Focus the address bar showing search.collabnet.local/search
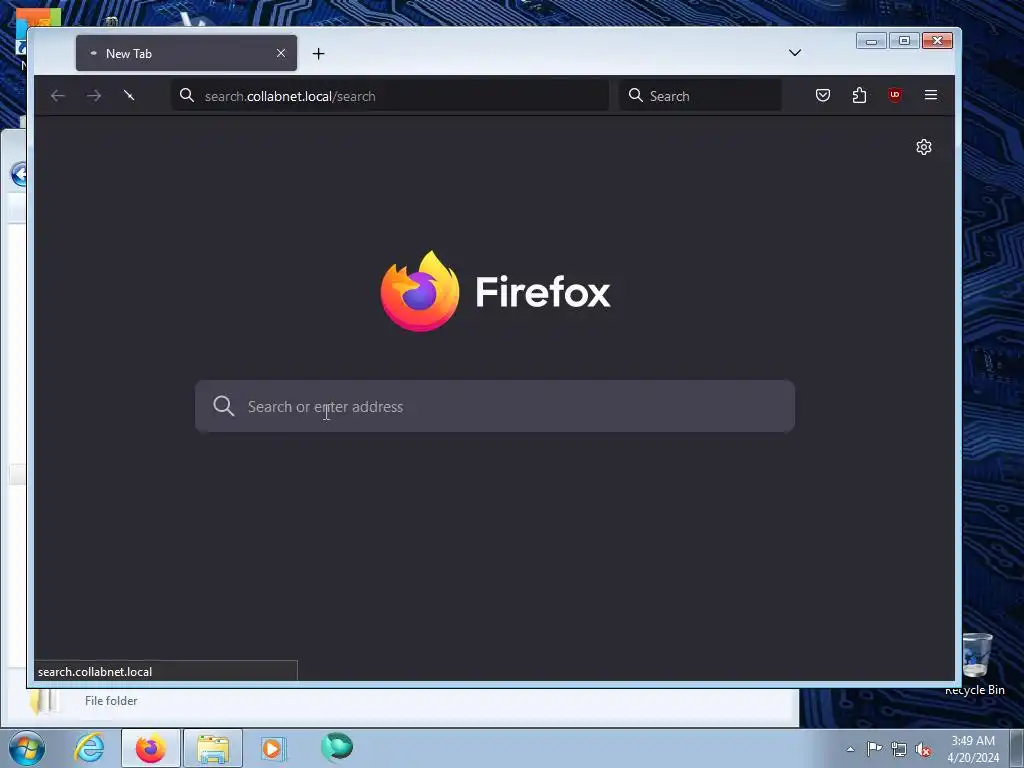 pyautogui.click(x=390, y=96)
